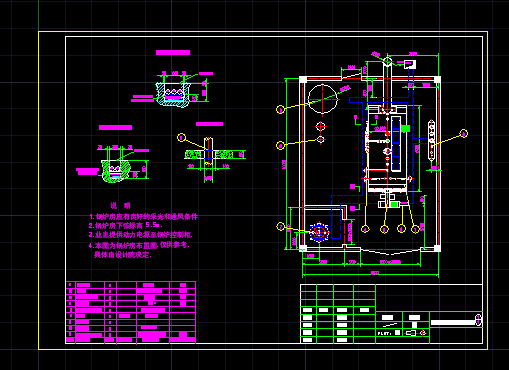Select the white drawing name bar in title block
Image resolution: width=509 pixels, height=370 pixels.
pos(453,322)
